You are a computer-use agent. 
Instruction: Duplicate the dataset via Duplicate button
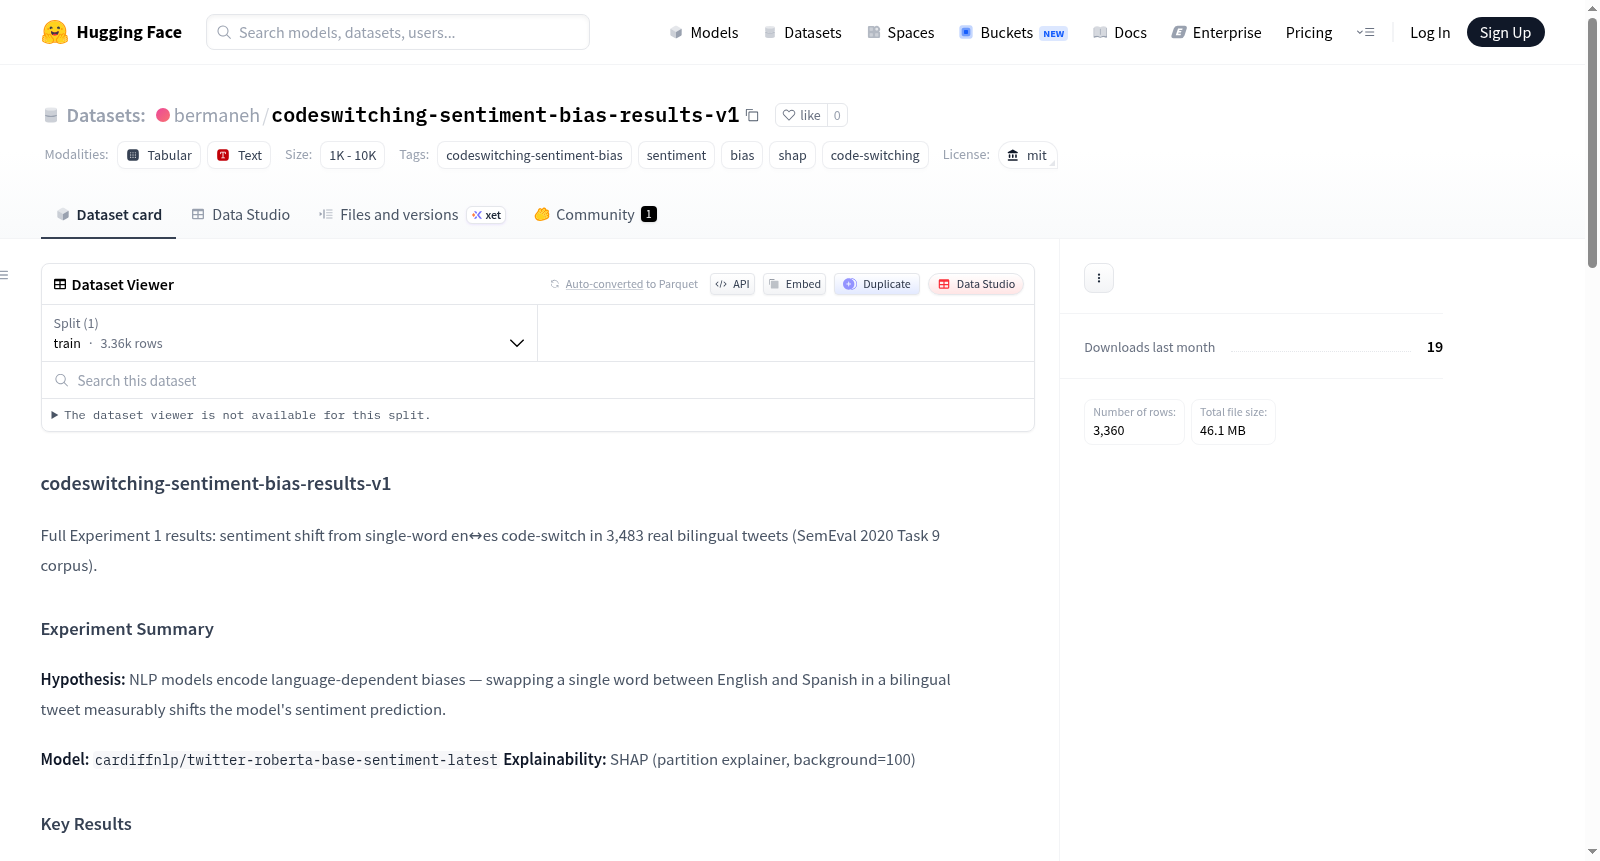[x=876, y=284]
